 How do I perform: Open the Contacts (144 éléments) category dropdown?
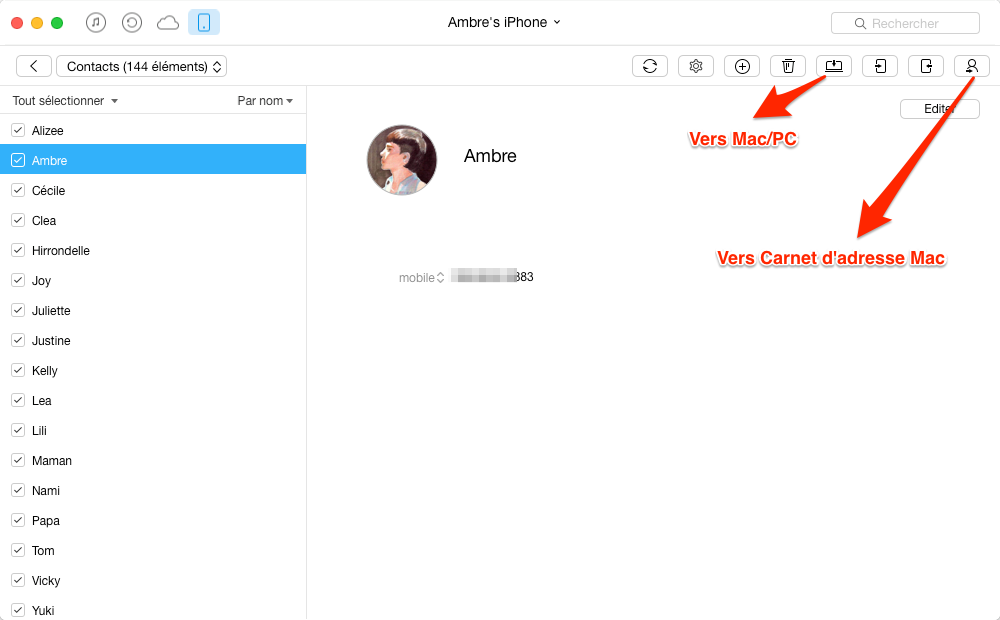point(142,66)
